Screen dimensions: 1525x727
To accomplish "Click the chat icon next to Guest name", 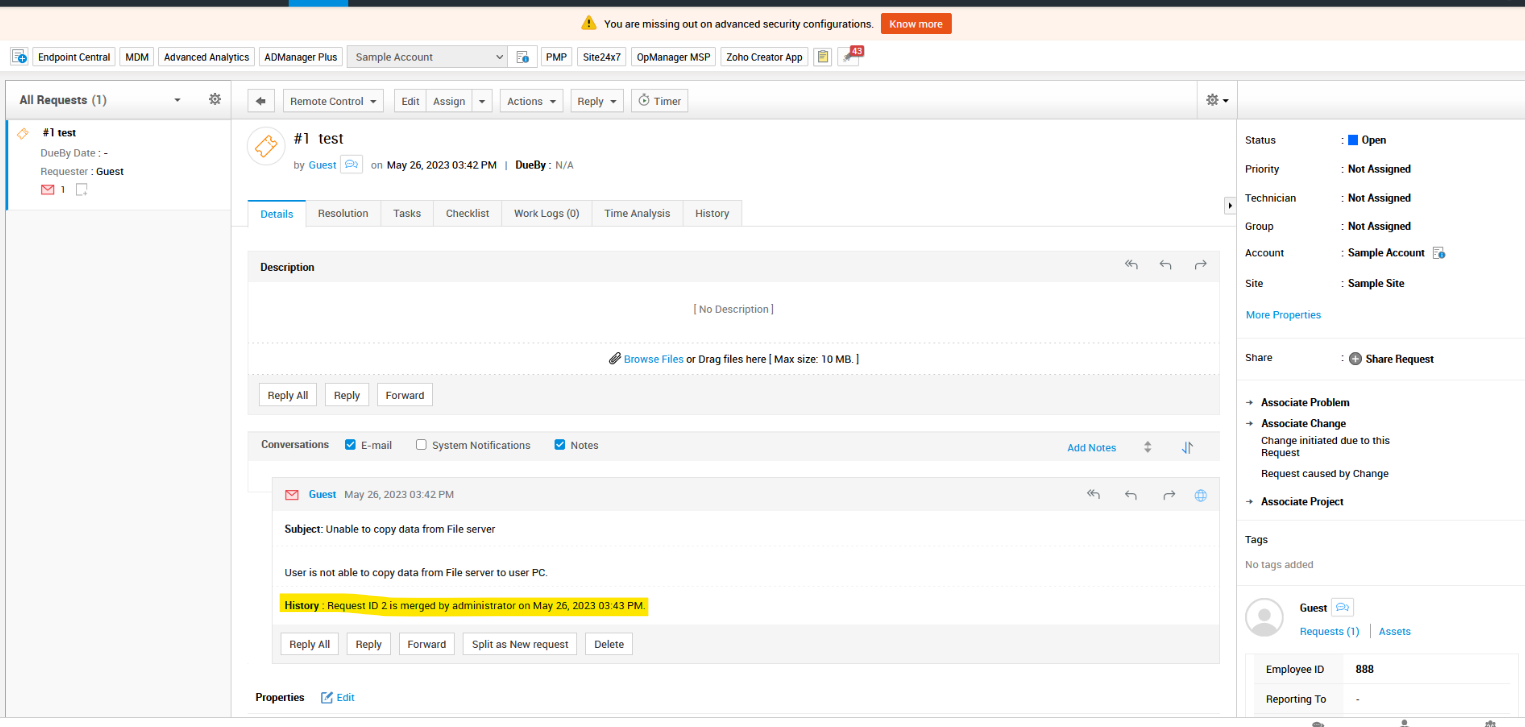I will 351,165.
